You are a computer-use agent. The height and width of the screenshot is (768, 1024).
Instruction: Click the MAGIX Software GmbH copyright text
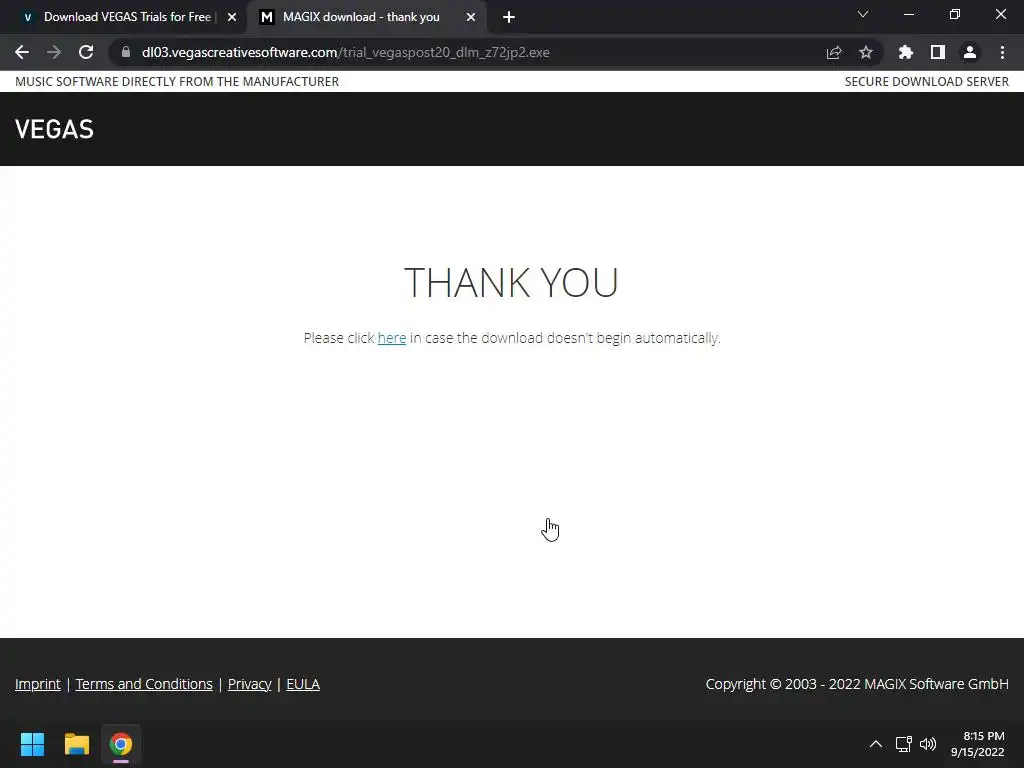(857, 684)
